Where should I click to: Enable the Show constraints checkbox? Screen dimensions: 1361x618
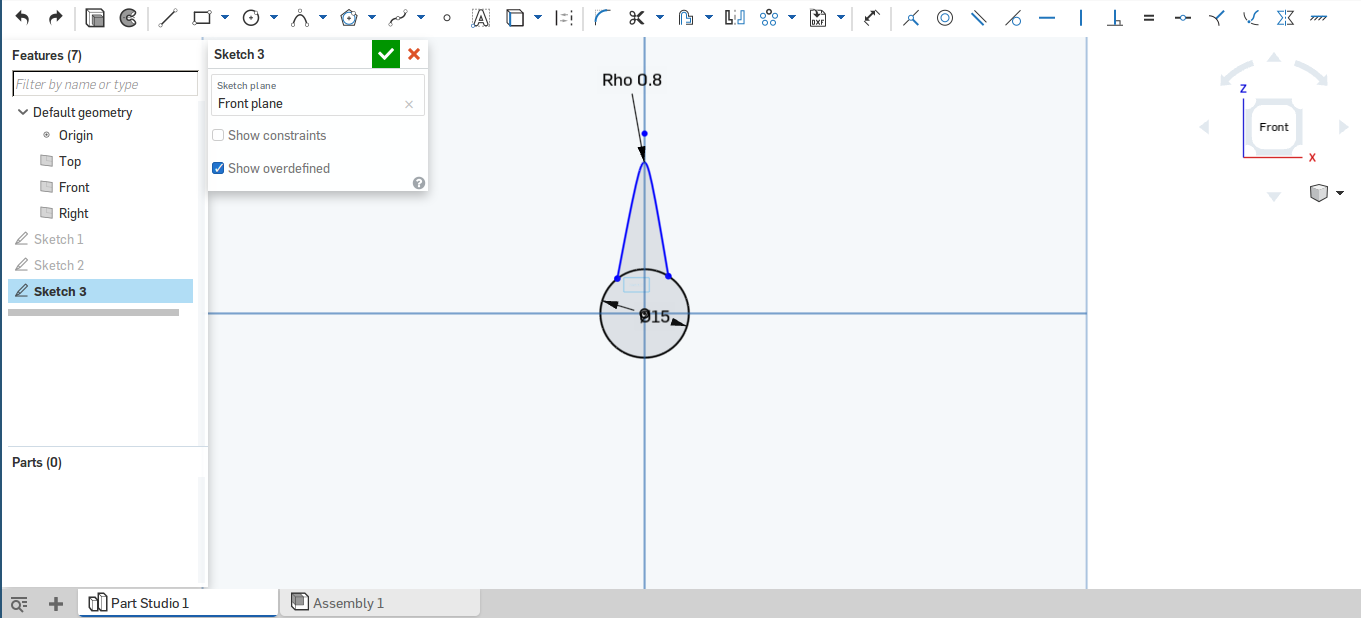click(x=218, y=135)
